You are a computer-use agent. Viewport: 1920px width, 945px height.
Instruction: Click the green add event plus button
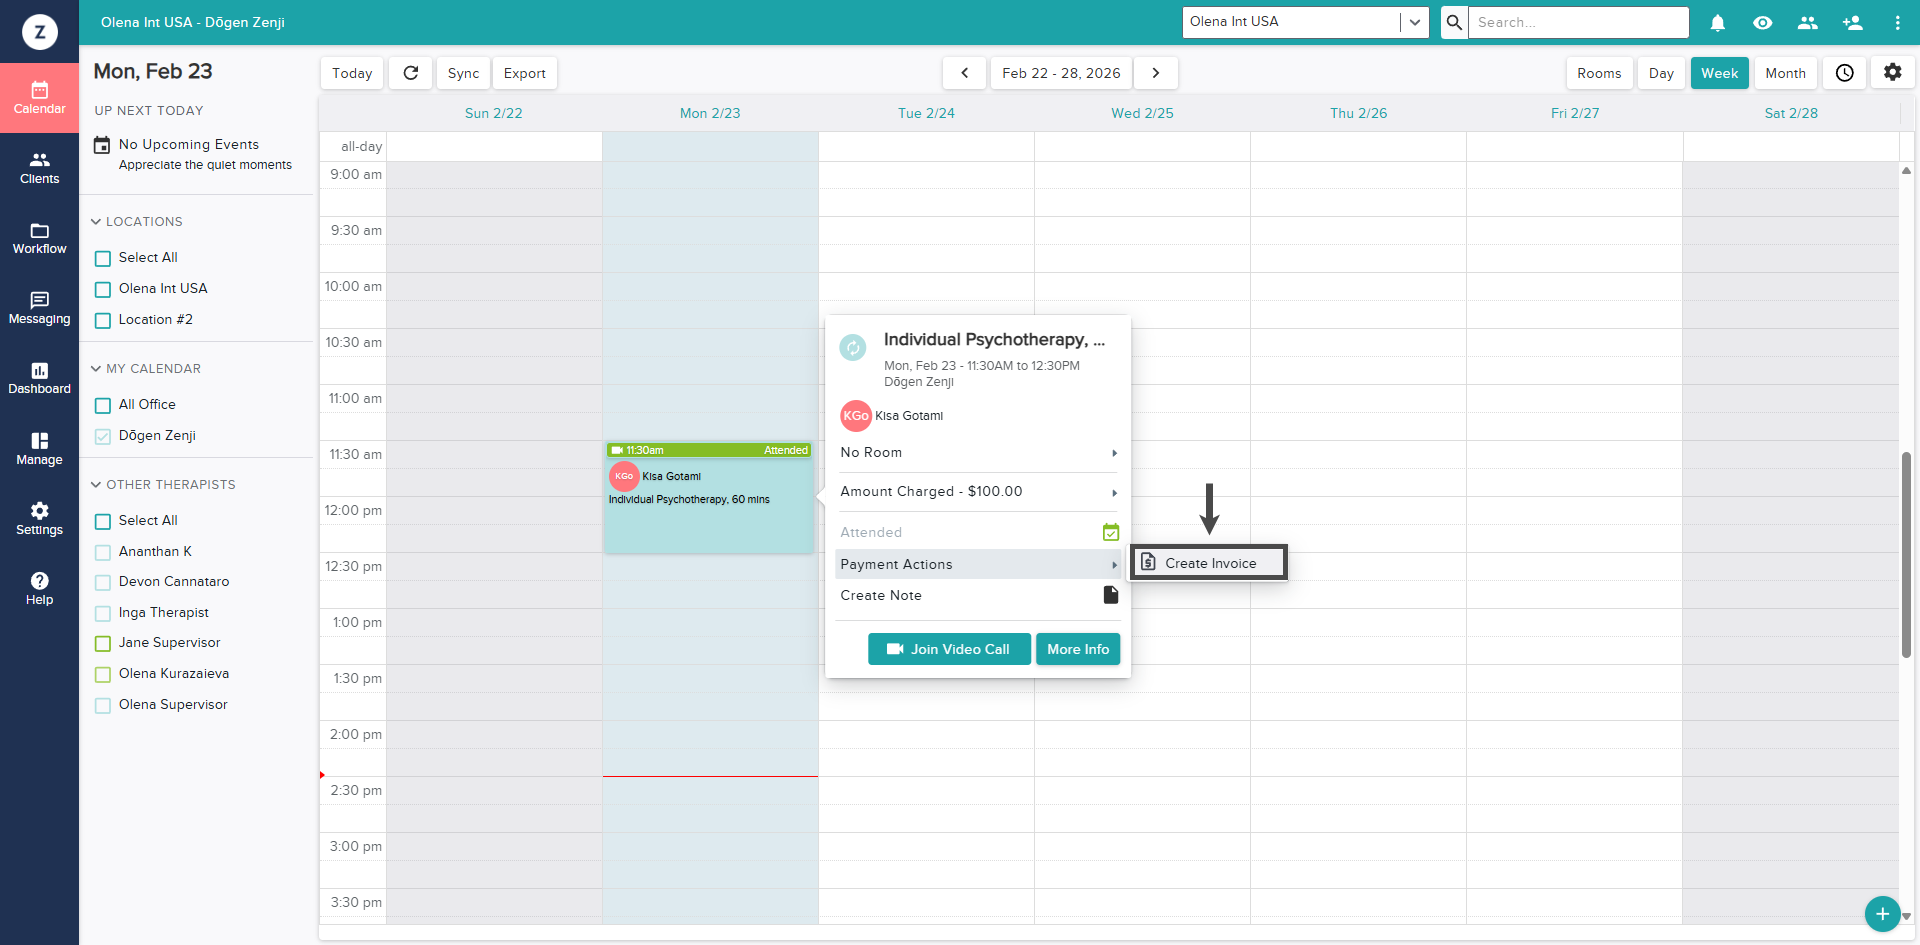(x=1882, y=913)
